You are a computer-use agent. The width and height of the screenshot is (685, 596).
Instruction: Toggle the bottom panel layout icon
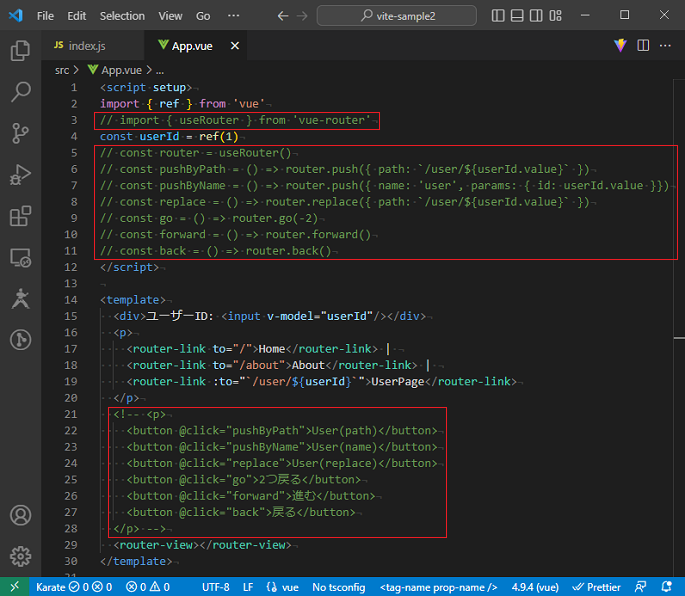[517, 16]
